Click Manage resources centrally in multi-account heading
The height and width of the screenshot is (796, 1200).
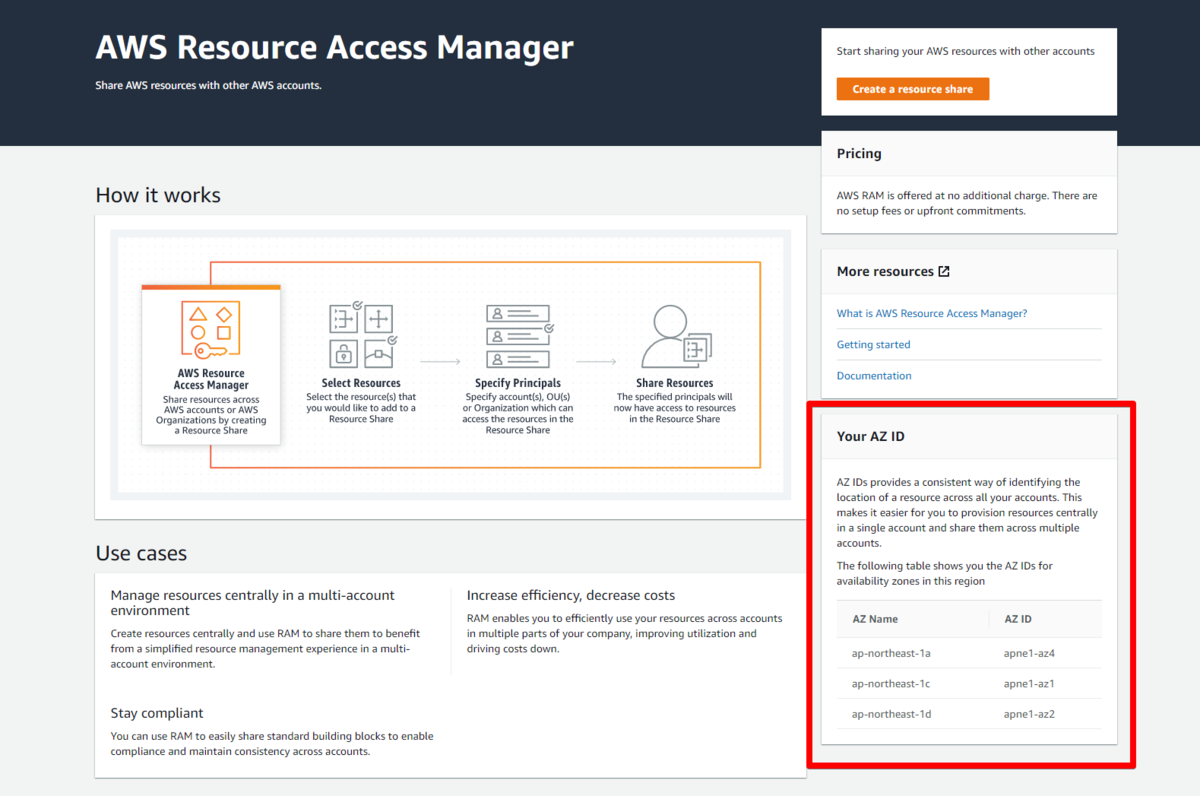[x=253, y=602]
